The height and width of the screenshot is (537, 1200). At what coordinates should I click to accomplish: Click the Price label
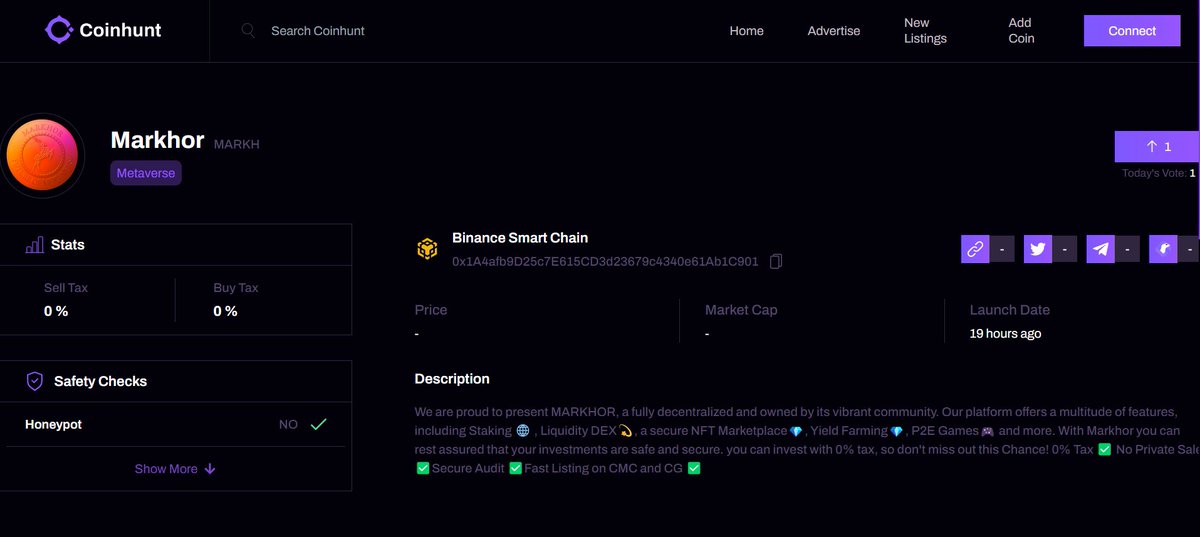431,310
